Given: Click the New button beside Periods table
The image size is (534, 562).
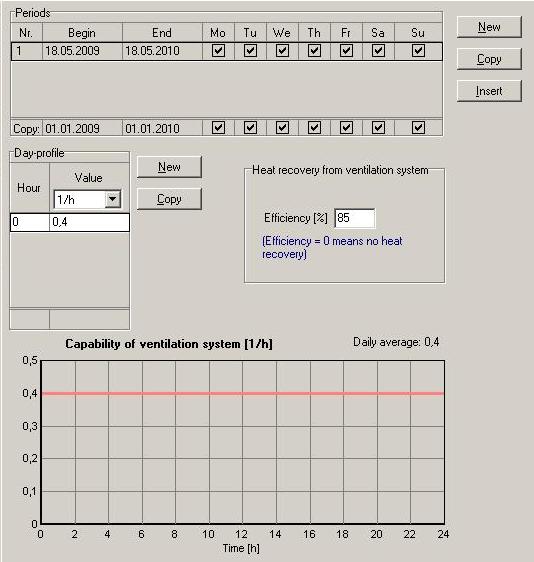Looking at the screenshot, I should [x=489, y=27].
